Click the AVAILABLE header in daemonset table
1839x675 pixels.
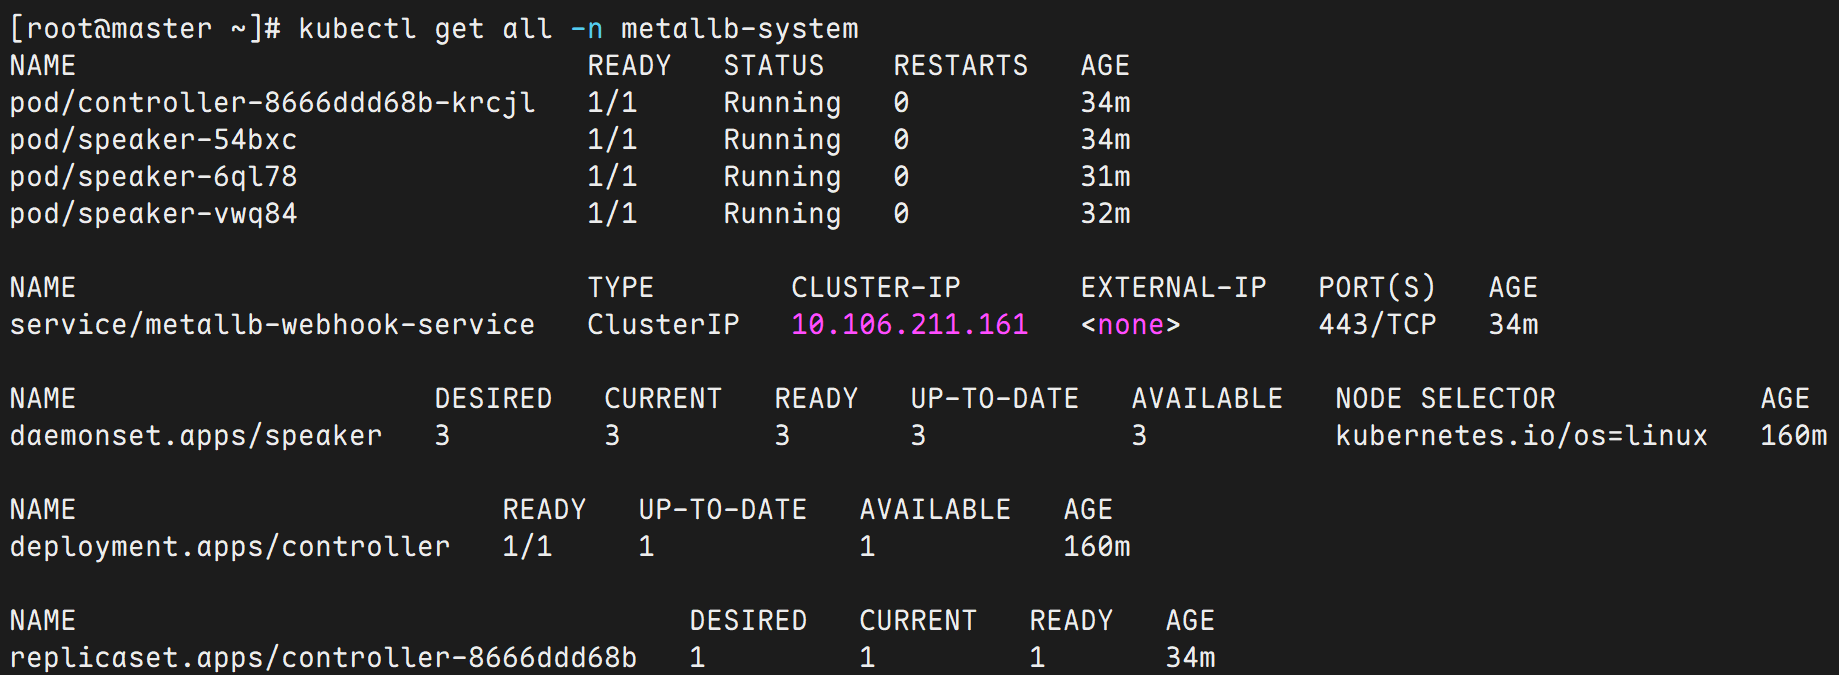coord(1207,399)
